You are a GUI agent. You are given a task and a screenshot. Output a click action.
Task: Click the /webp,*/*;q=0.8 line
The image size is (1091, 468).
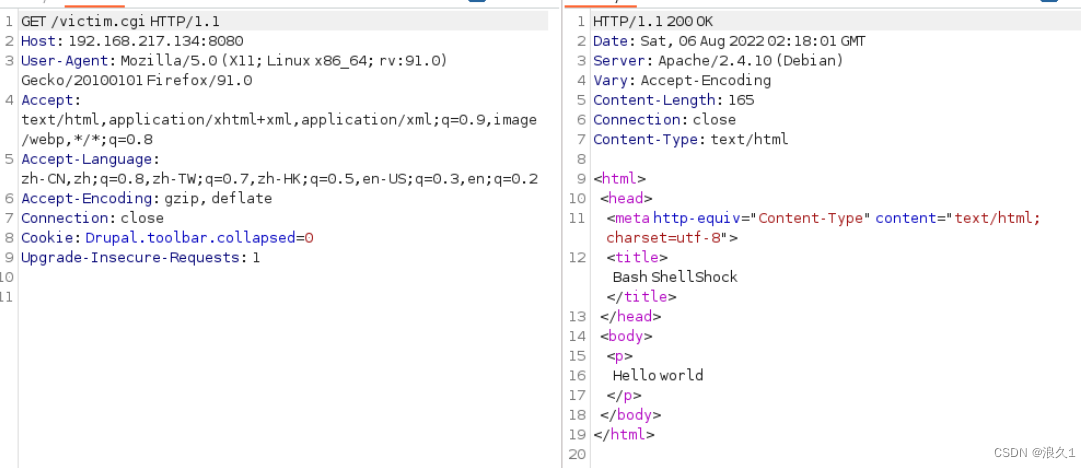(x=87, y=139)
